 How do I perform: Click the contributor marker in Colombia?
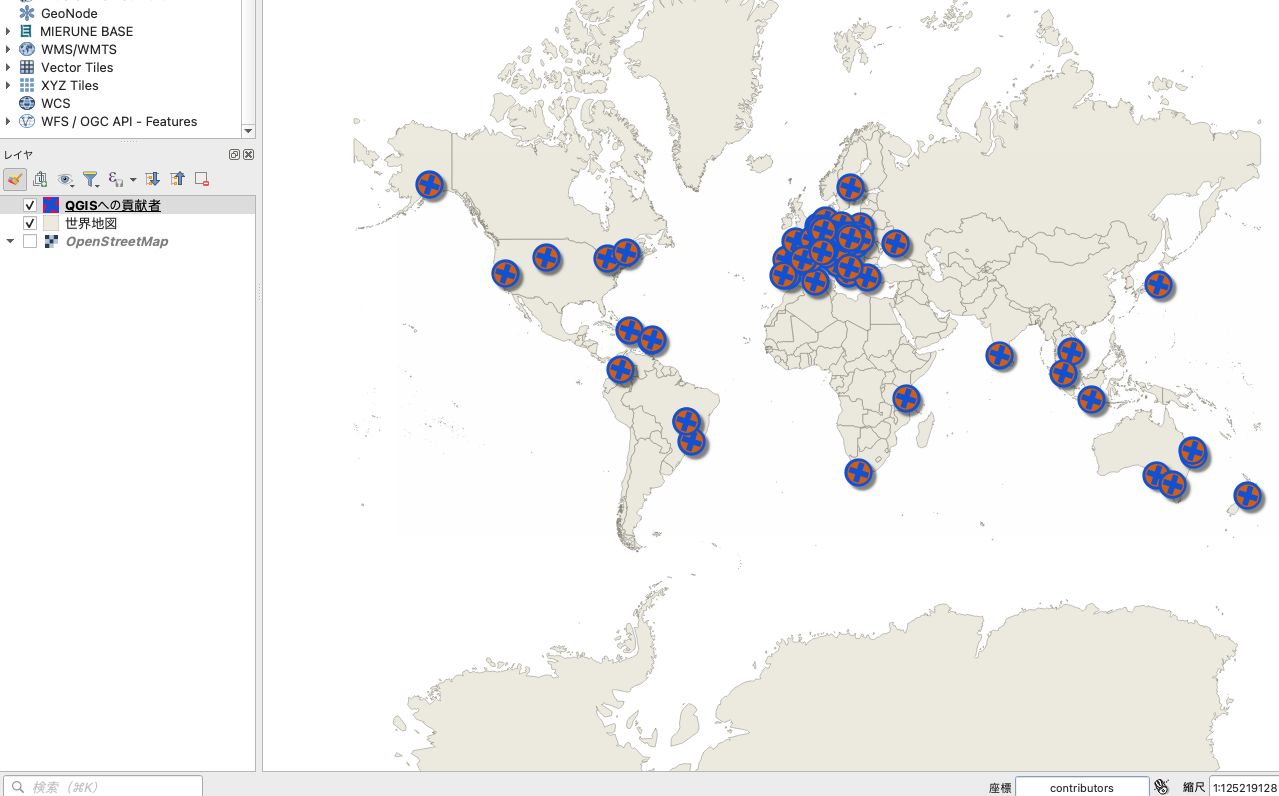(x=620, y=371)
